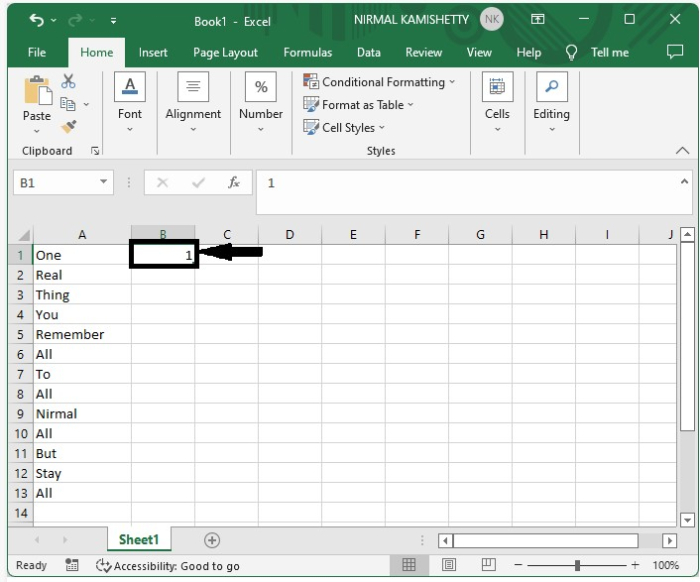Open the Name Box dropdown arrow
The height and width of the screenshot is (582, 700).
click(104, 182)
